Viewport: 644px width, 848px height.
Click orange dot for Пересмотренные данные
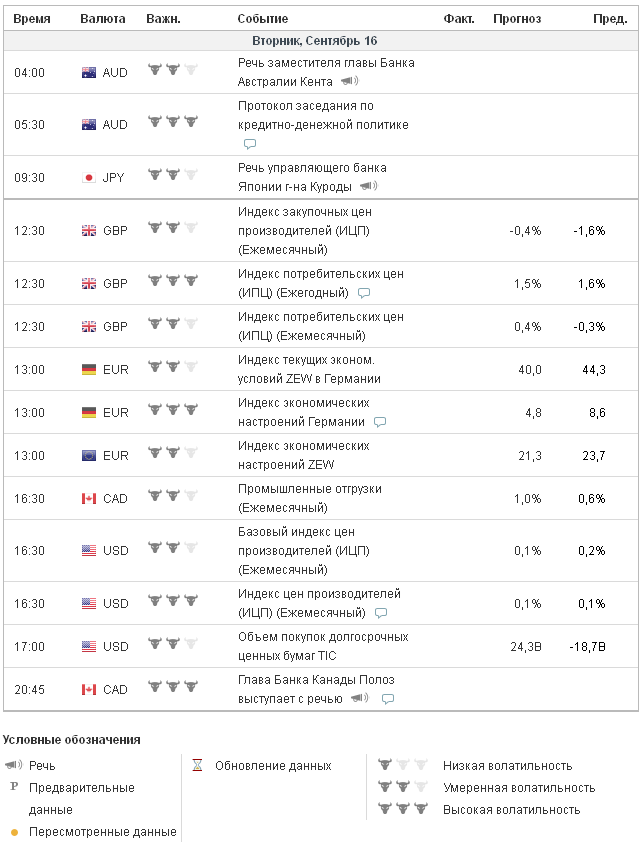(14, 831)
